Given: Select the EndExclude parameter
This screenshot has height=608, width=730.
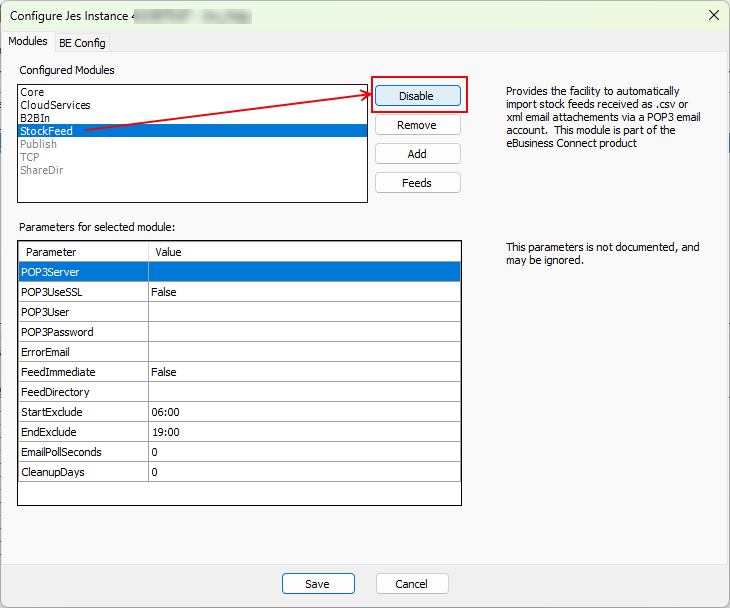Looking at the screenshot, I should [x=83, y=432].
